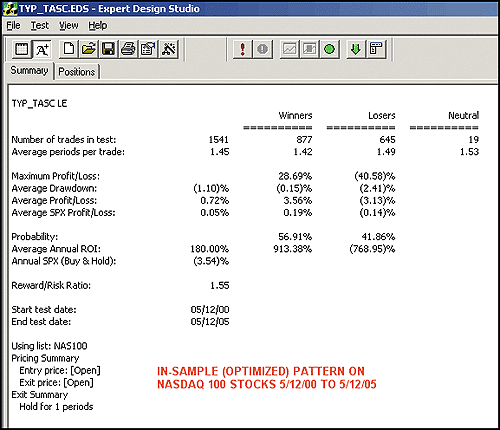Viewport: 500px width, 430px height.
Task: Select the Summary tab
Action: [29, 71]
